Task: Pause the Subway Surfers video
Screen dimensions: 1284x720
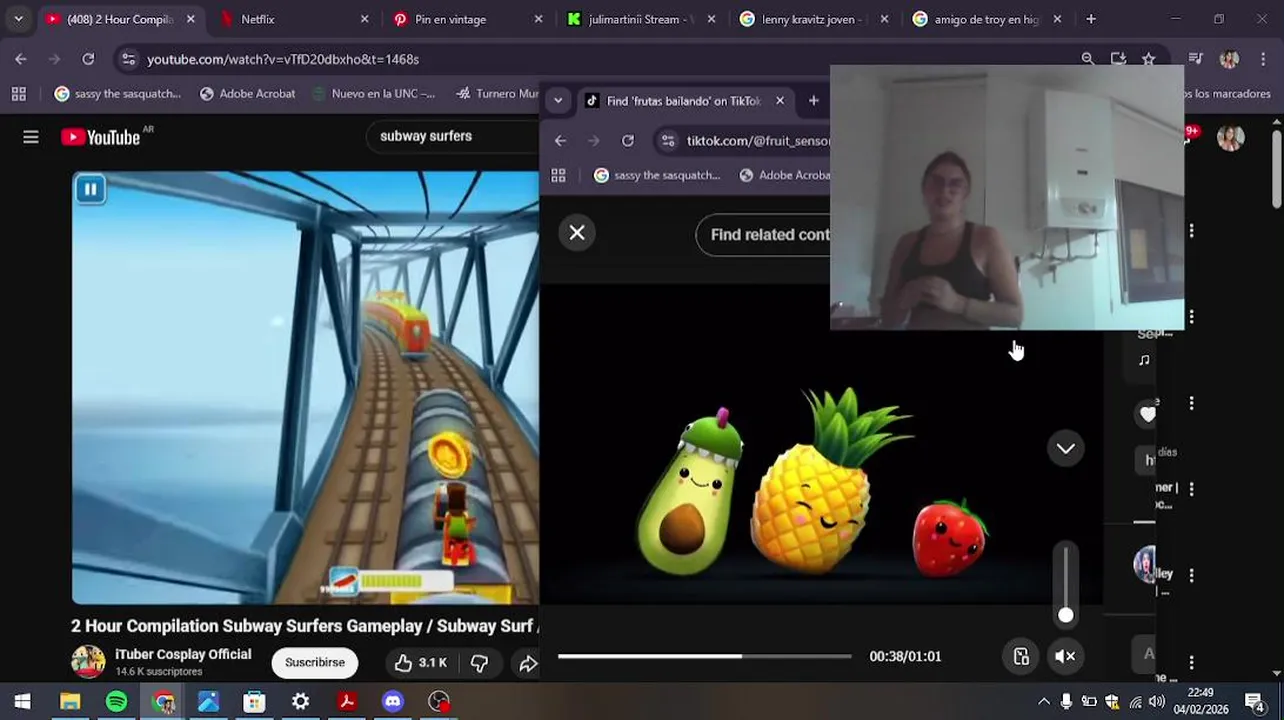Action: [x=90, y=189]
